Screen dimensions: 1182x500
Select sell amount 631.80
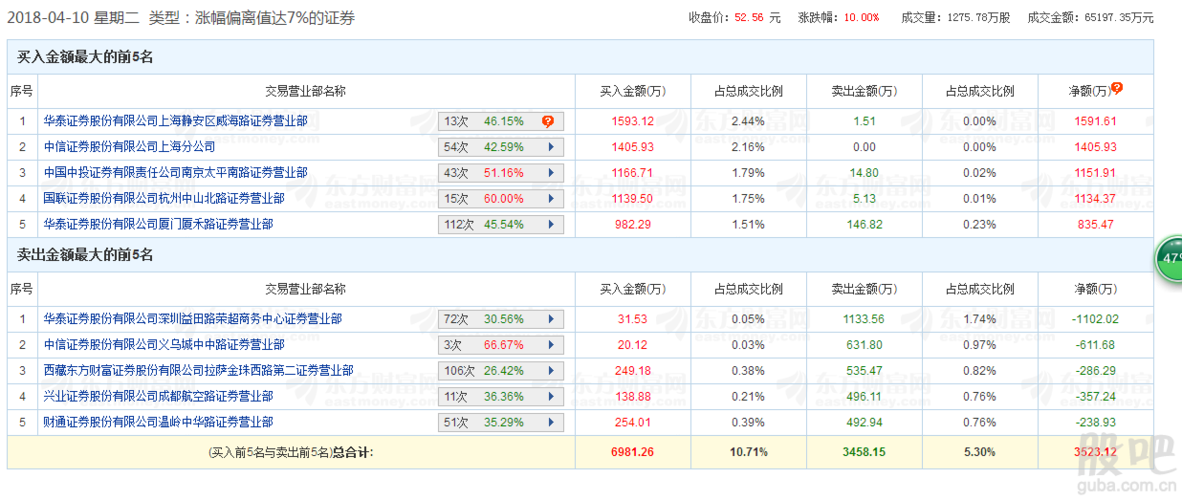tap(864, 345)
